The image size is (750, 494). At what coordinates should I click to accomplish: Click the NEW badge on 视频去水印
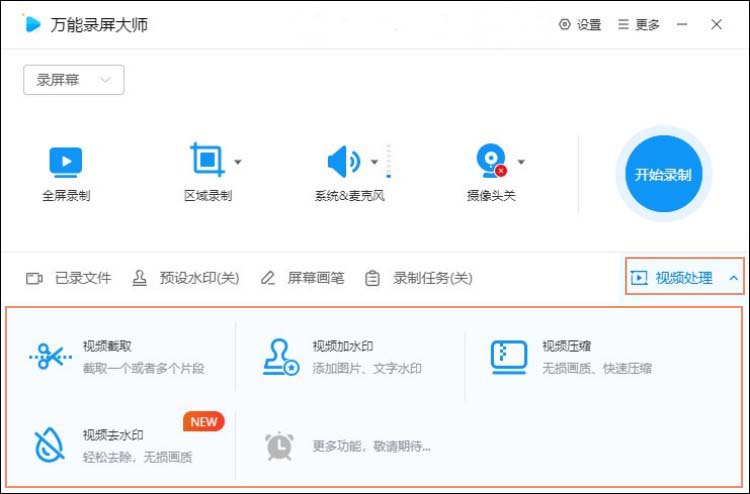point(204,421)
